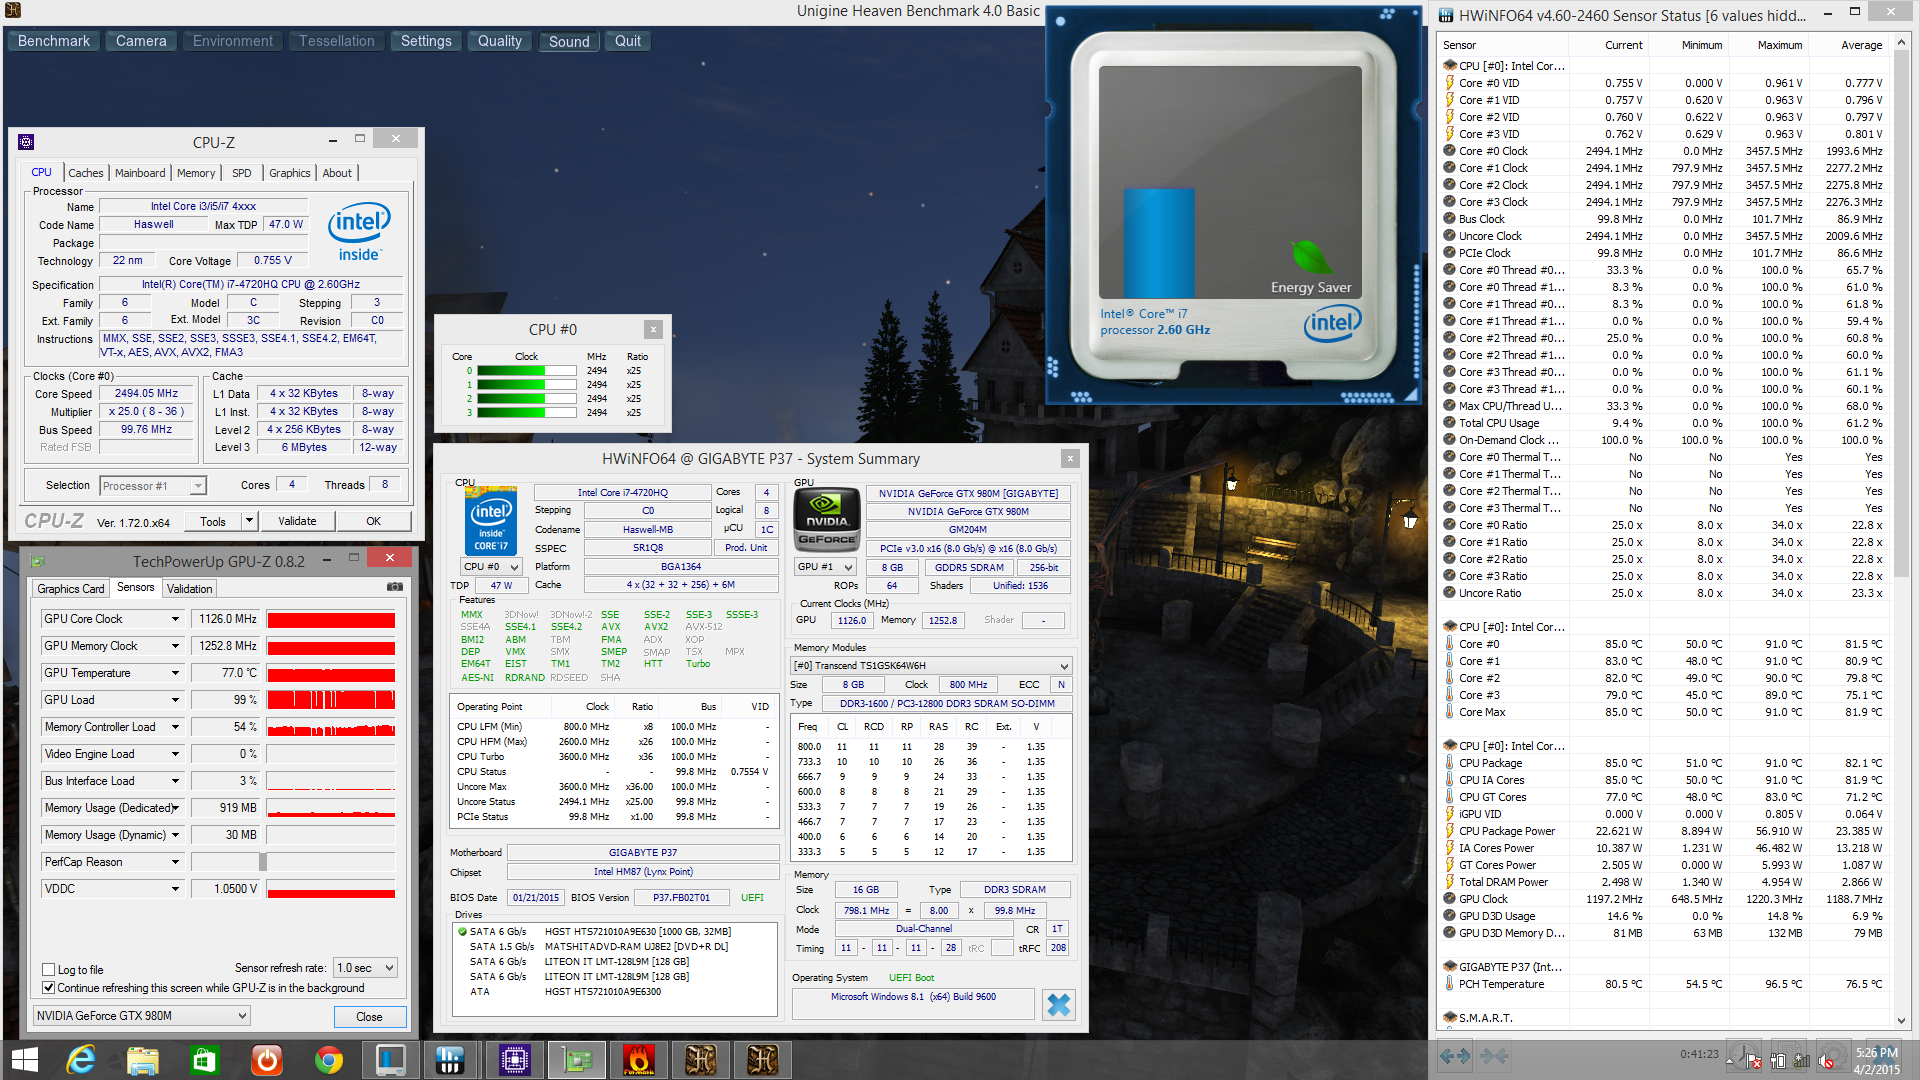Open Google Chrome from the taskbar
Viewport: 1920px width, 1080px height.
coord(328,1059)
